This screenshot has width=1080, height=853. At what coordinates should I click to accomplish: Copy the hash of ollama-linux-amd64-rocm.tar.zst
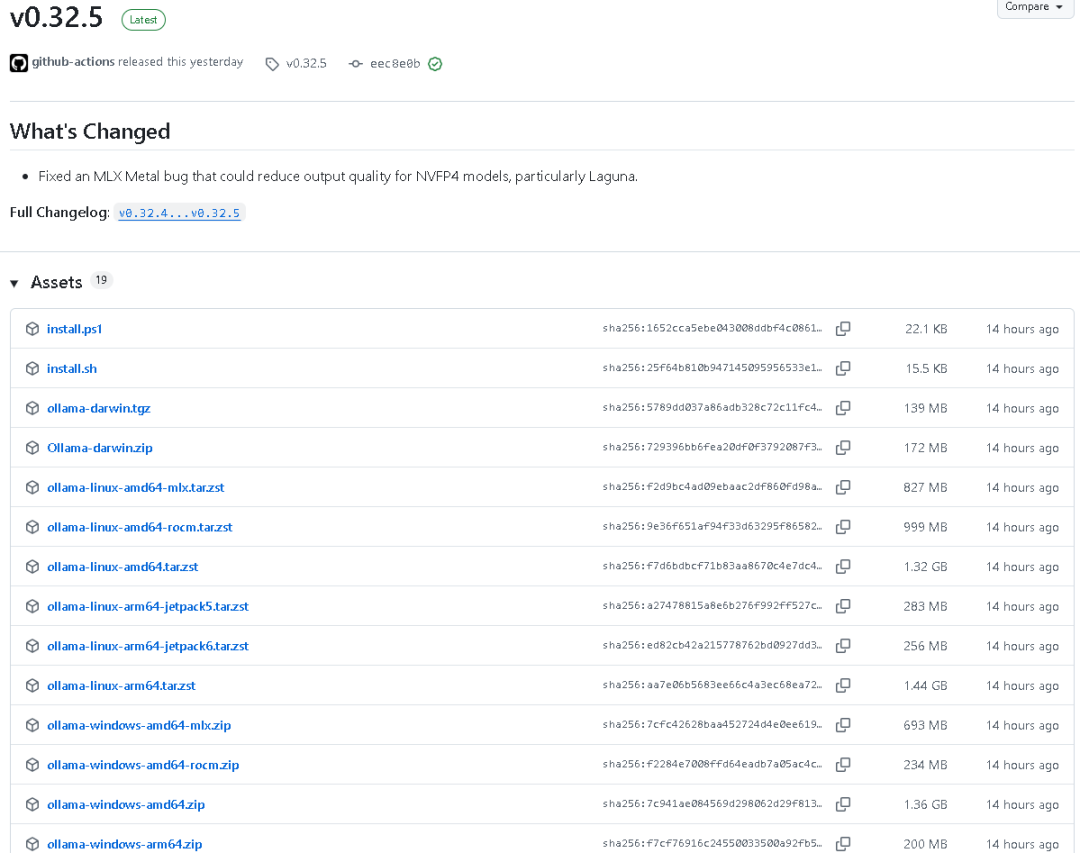[x=842, y=527]
